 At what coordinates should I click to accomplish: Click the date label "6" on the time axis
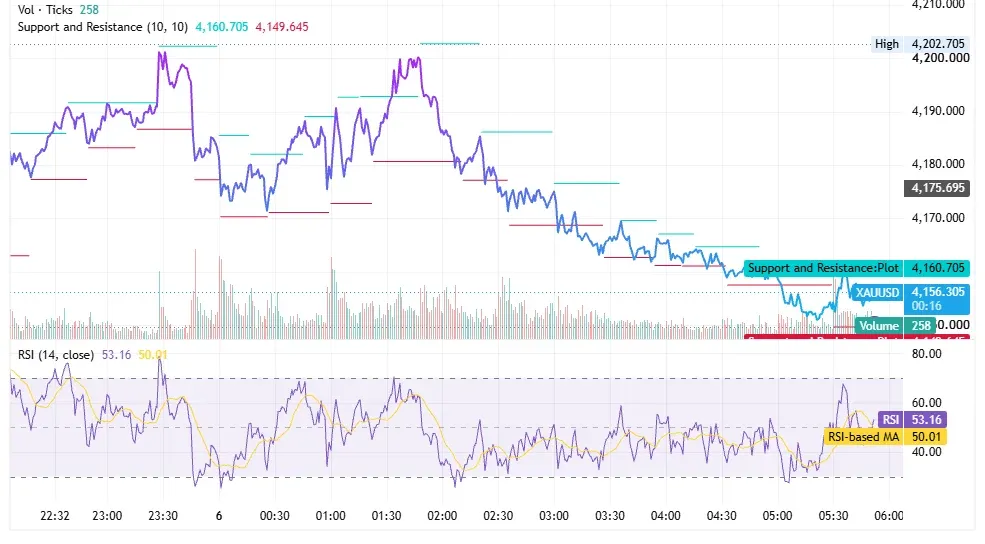219,516
